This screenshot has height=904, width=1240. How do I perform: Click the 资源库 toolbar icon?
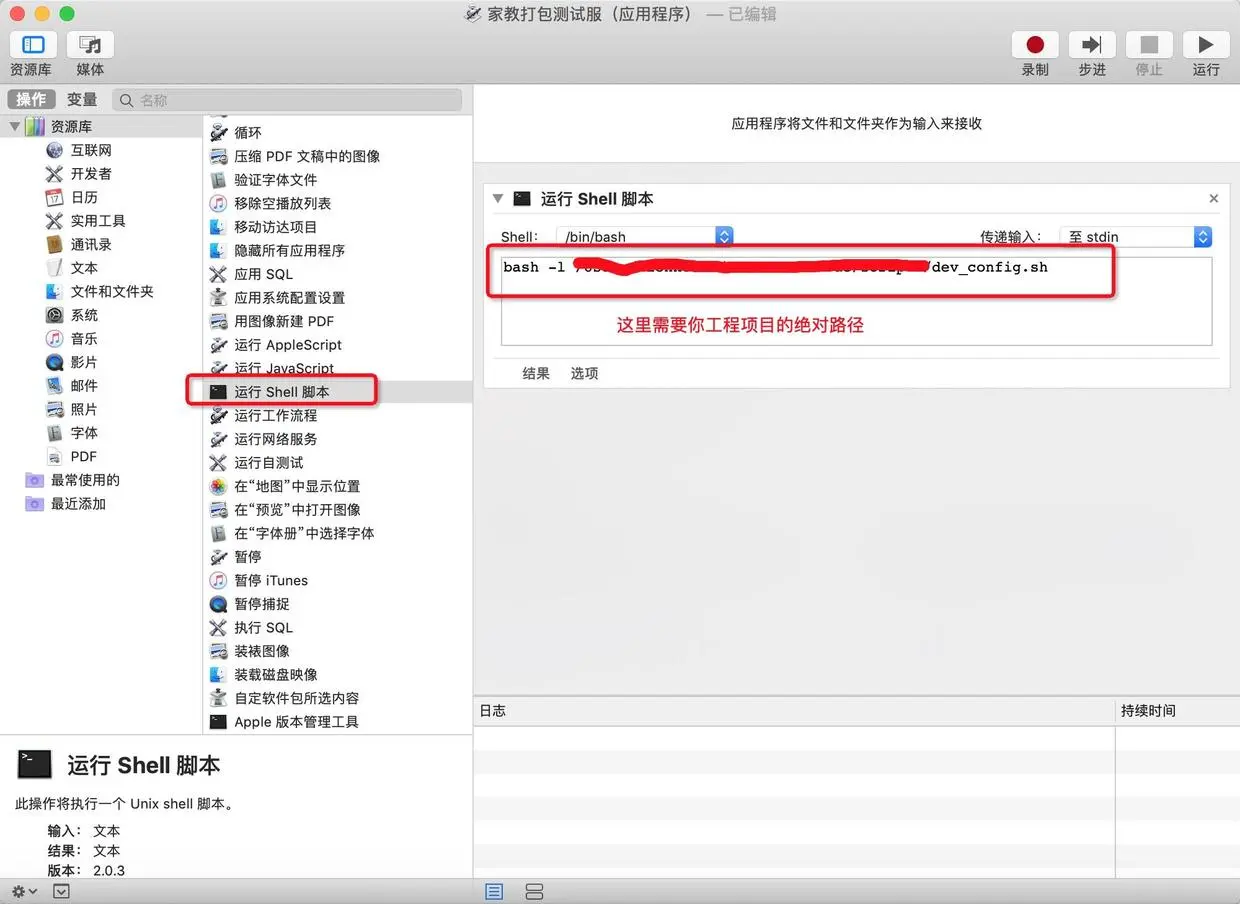click(32, 55)
